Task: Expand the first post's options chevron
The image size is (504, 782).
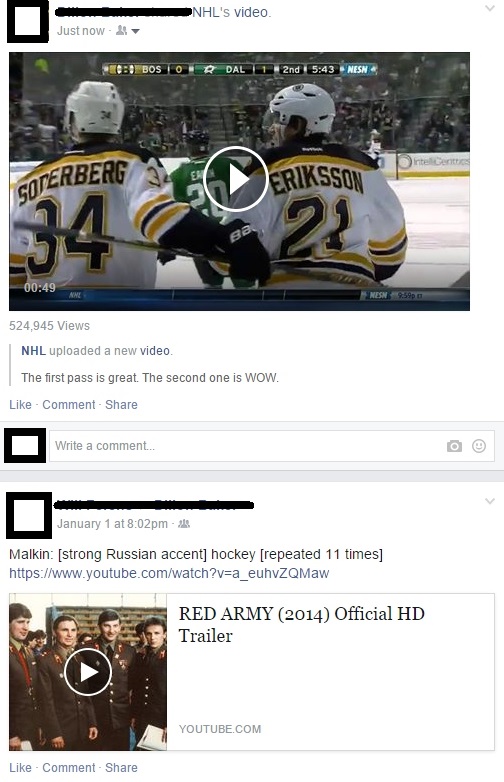Action: click(490, 8)
